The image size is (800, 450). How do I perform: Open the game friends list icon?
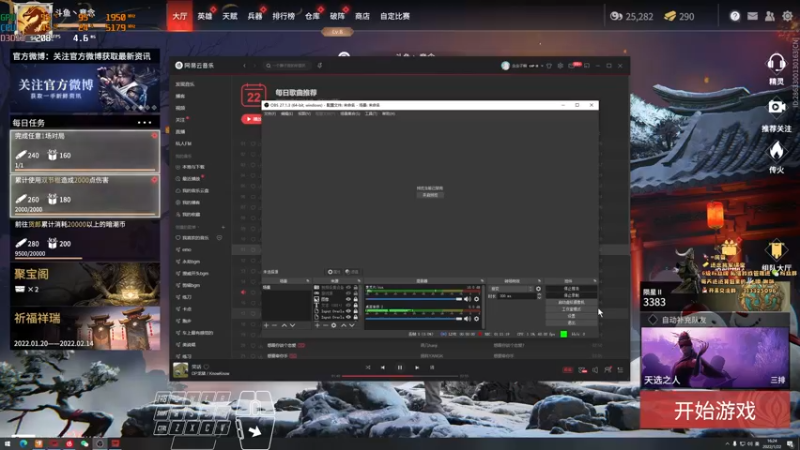[769, 16]
